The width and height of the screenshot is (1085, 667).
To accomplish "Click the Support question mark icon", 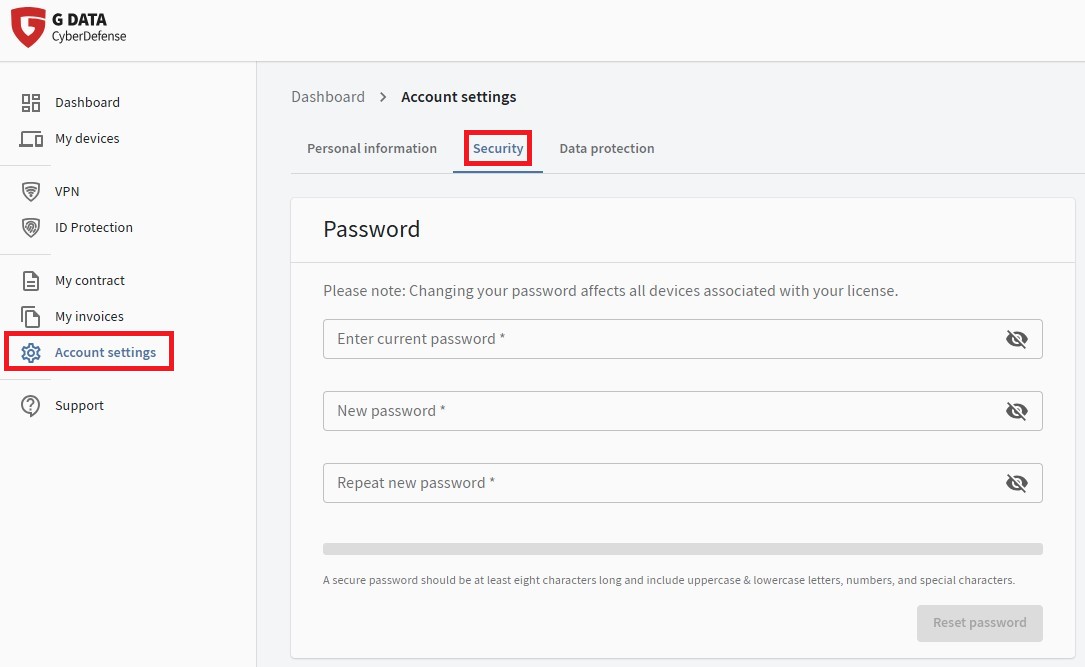I will tap(31, 405).
